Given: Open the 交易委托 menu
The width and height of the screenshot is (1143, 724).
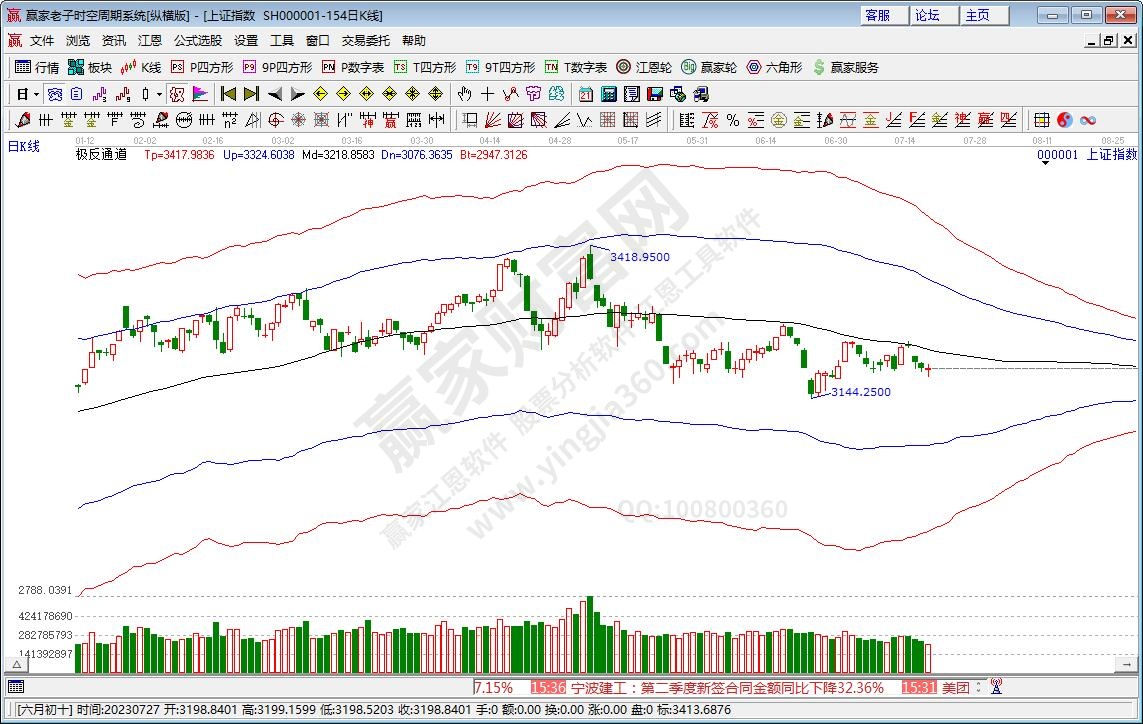Looking at the screenshot, I should click(365, 41).
